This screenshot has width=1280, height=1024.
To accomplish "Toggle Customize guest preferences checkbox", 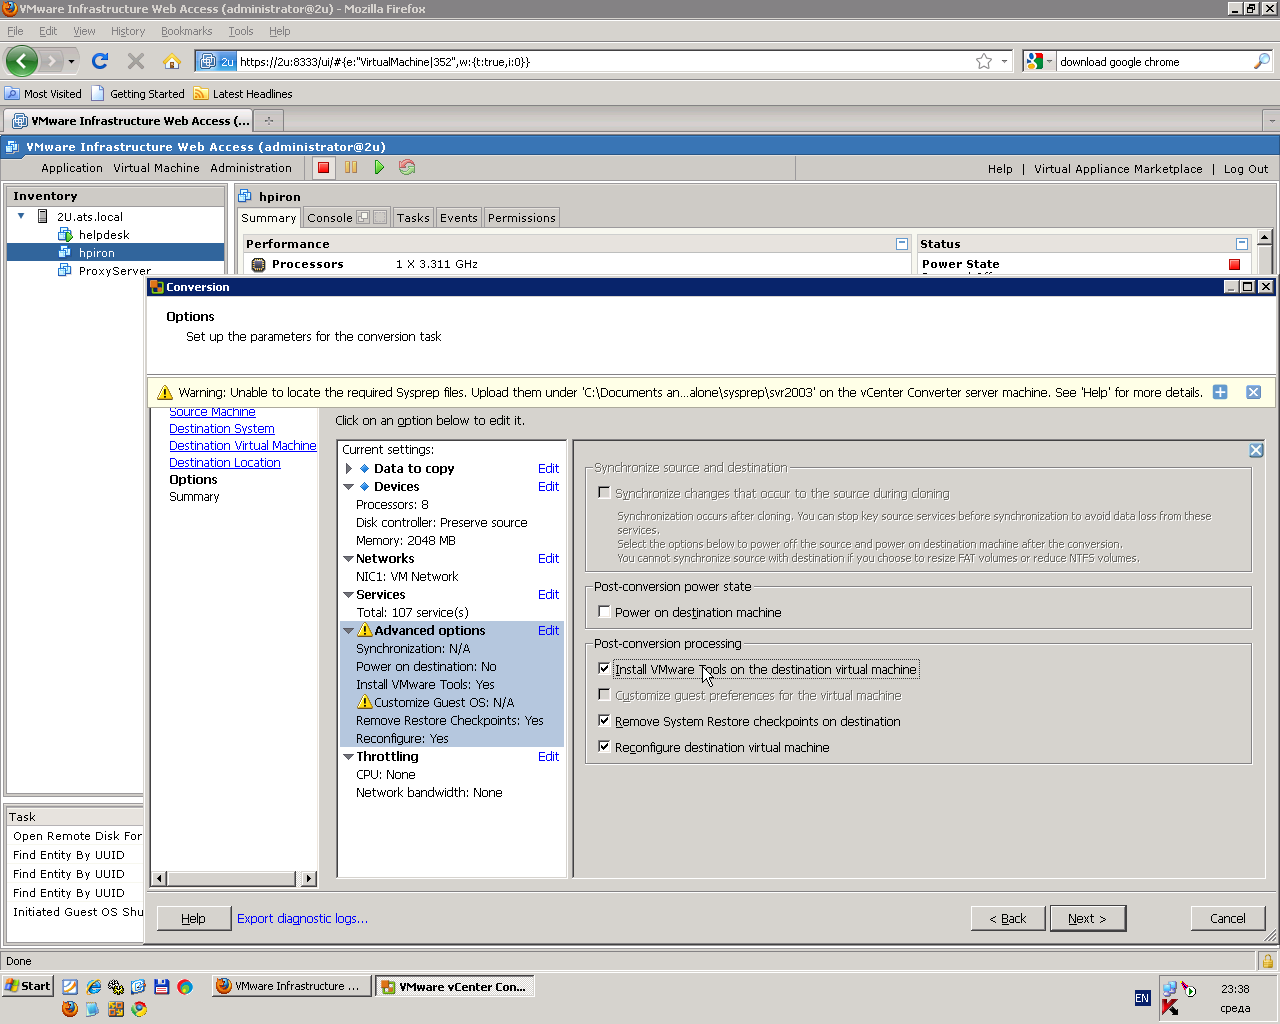I will [604, 694].
